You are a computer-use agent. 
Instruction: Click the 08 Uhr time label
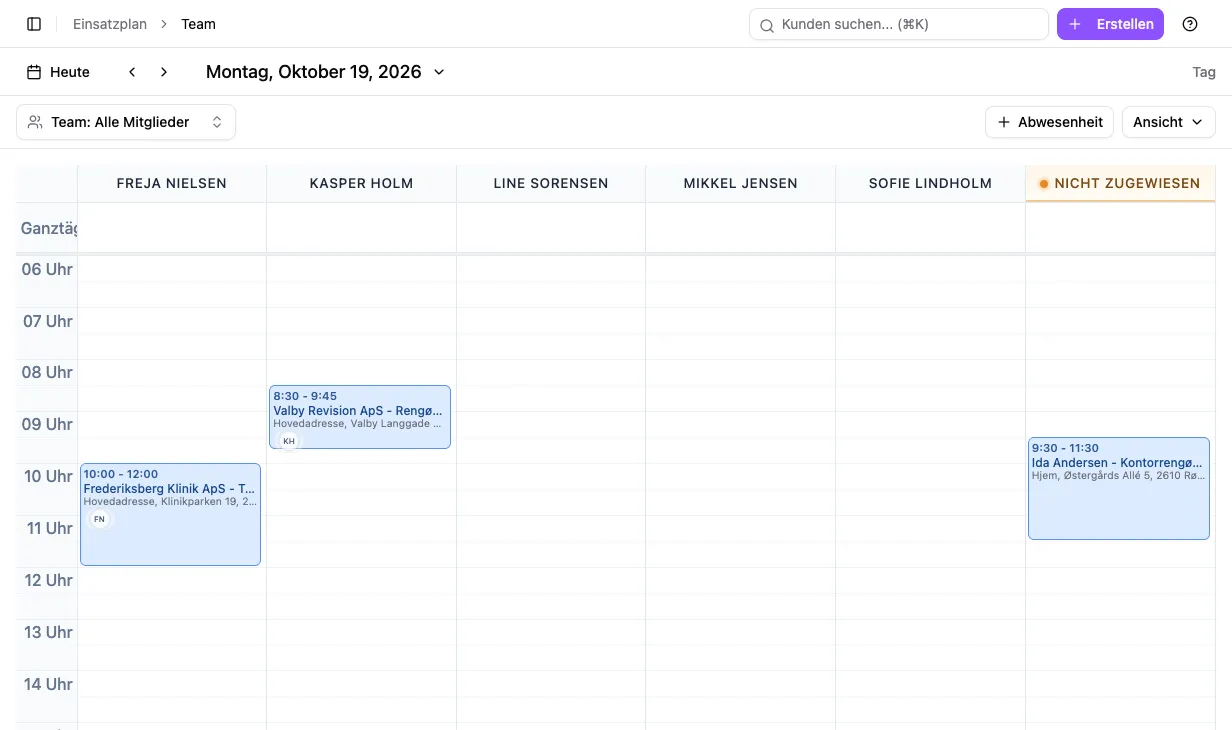47,373
